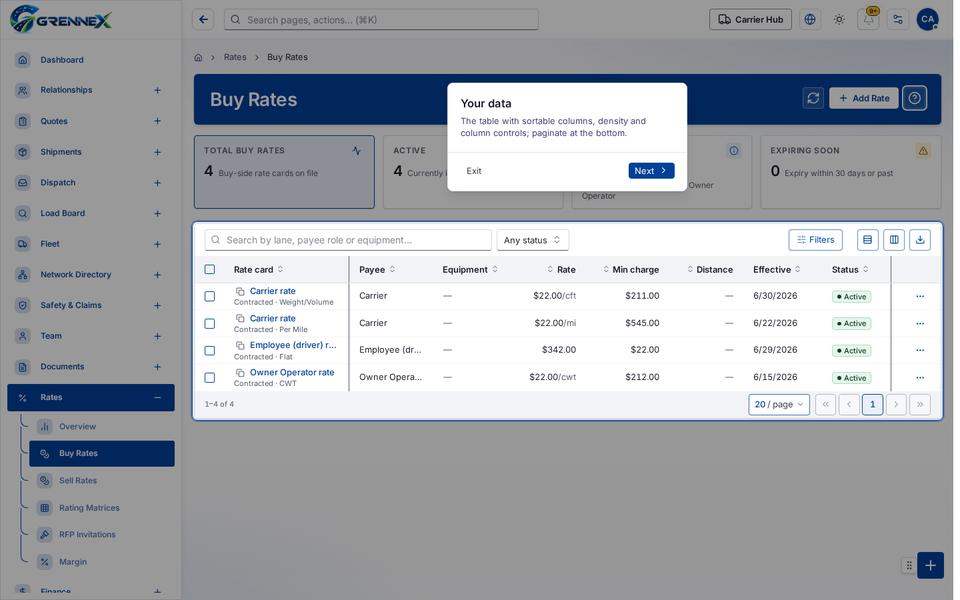Open row actions for Owner Operator rate
Viewport: 960px width, 600px height.
920,378
